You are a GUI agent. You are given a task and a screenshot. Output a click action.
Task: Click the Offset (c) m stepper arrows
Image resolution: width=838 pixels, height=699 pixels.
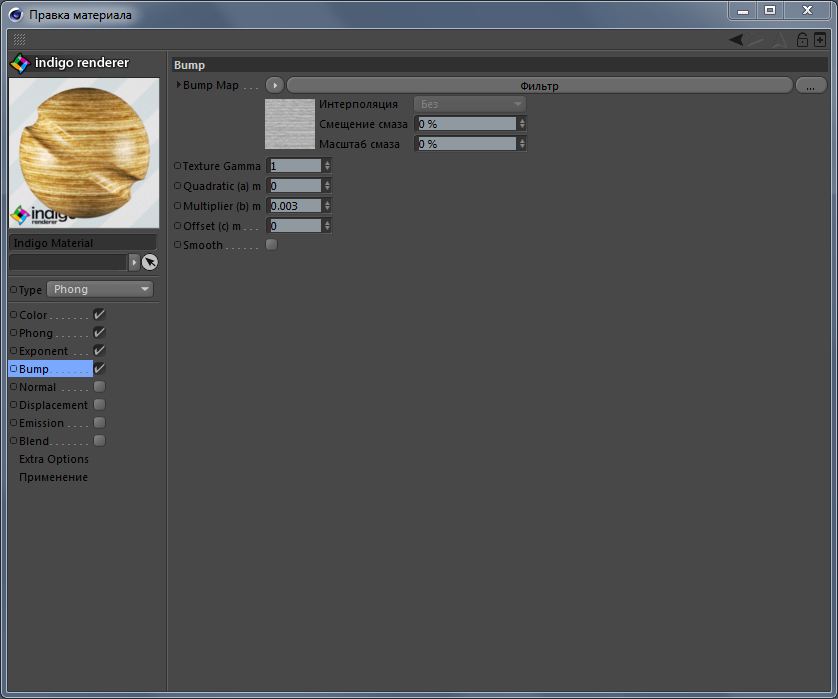pos(327,226)
